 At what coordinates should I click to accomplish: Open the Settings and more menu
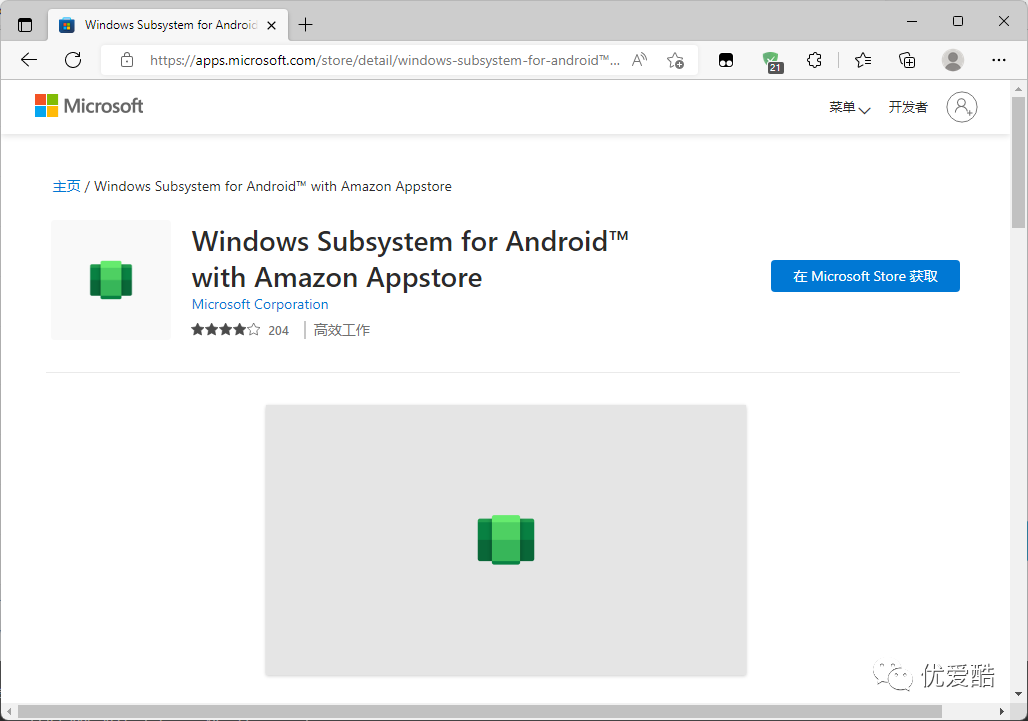pos(998,60)
